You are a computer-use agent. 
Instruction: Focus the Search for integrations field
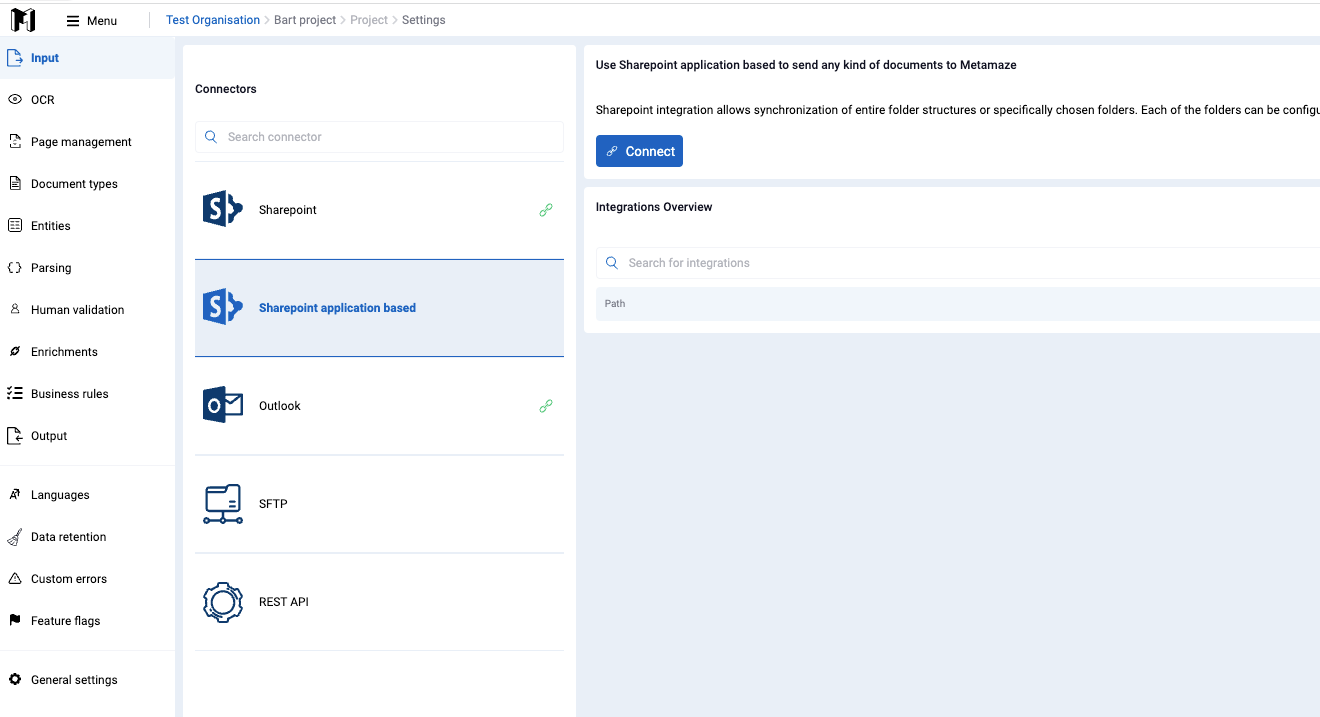click(958, 263)
